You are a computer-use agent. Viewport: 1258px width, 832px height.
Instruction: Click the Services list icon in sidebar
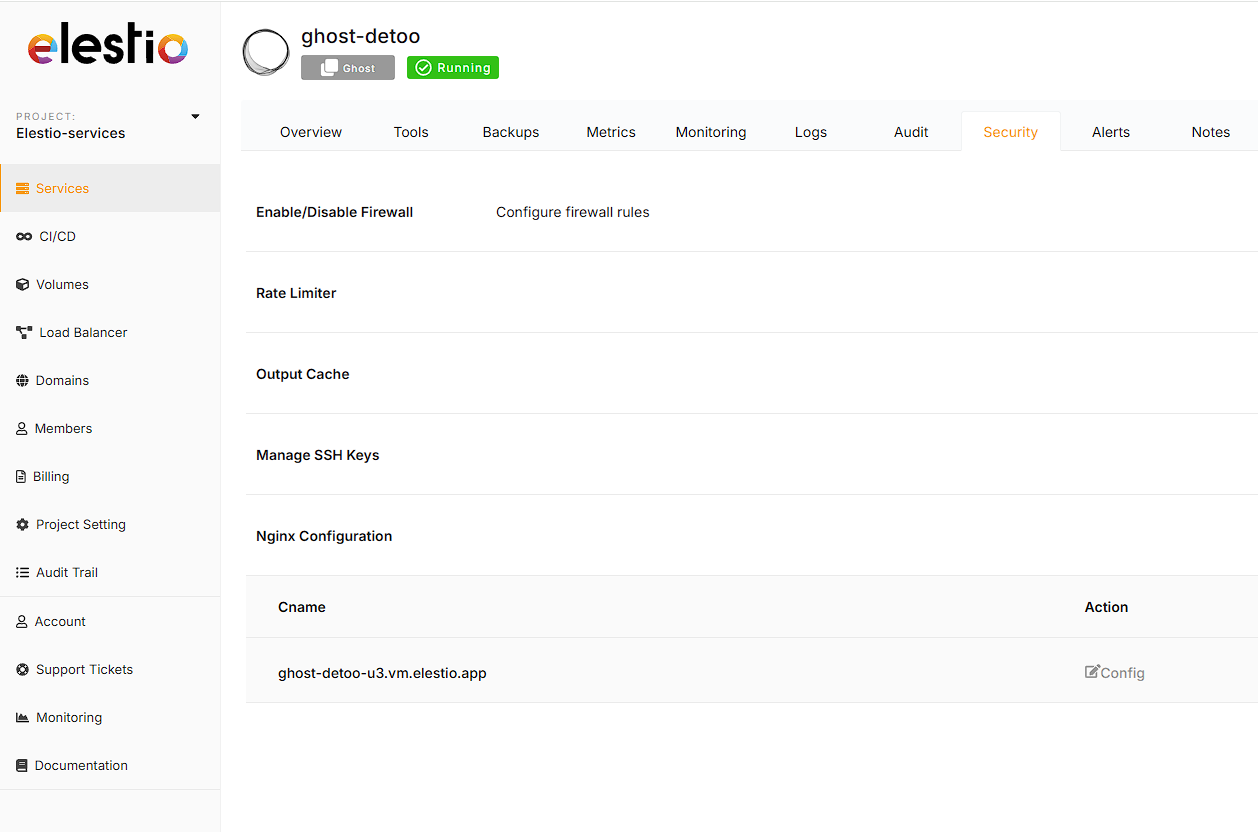point(23,189)
